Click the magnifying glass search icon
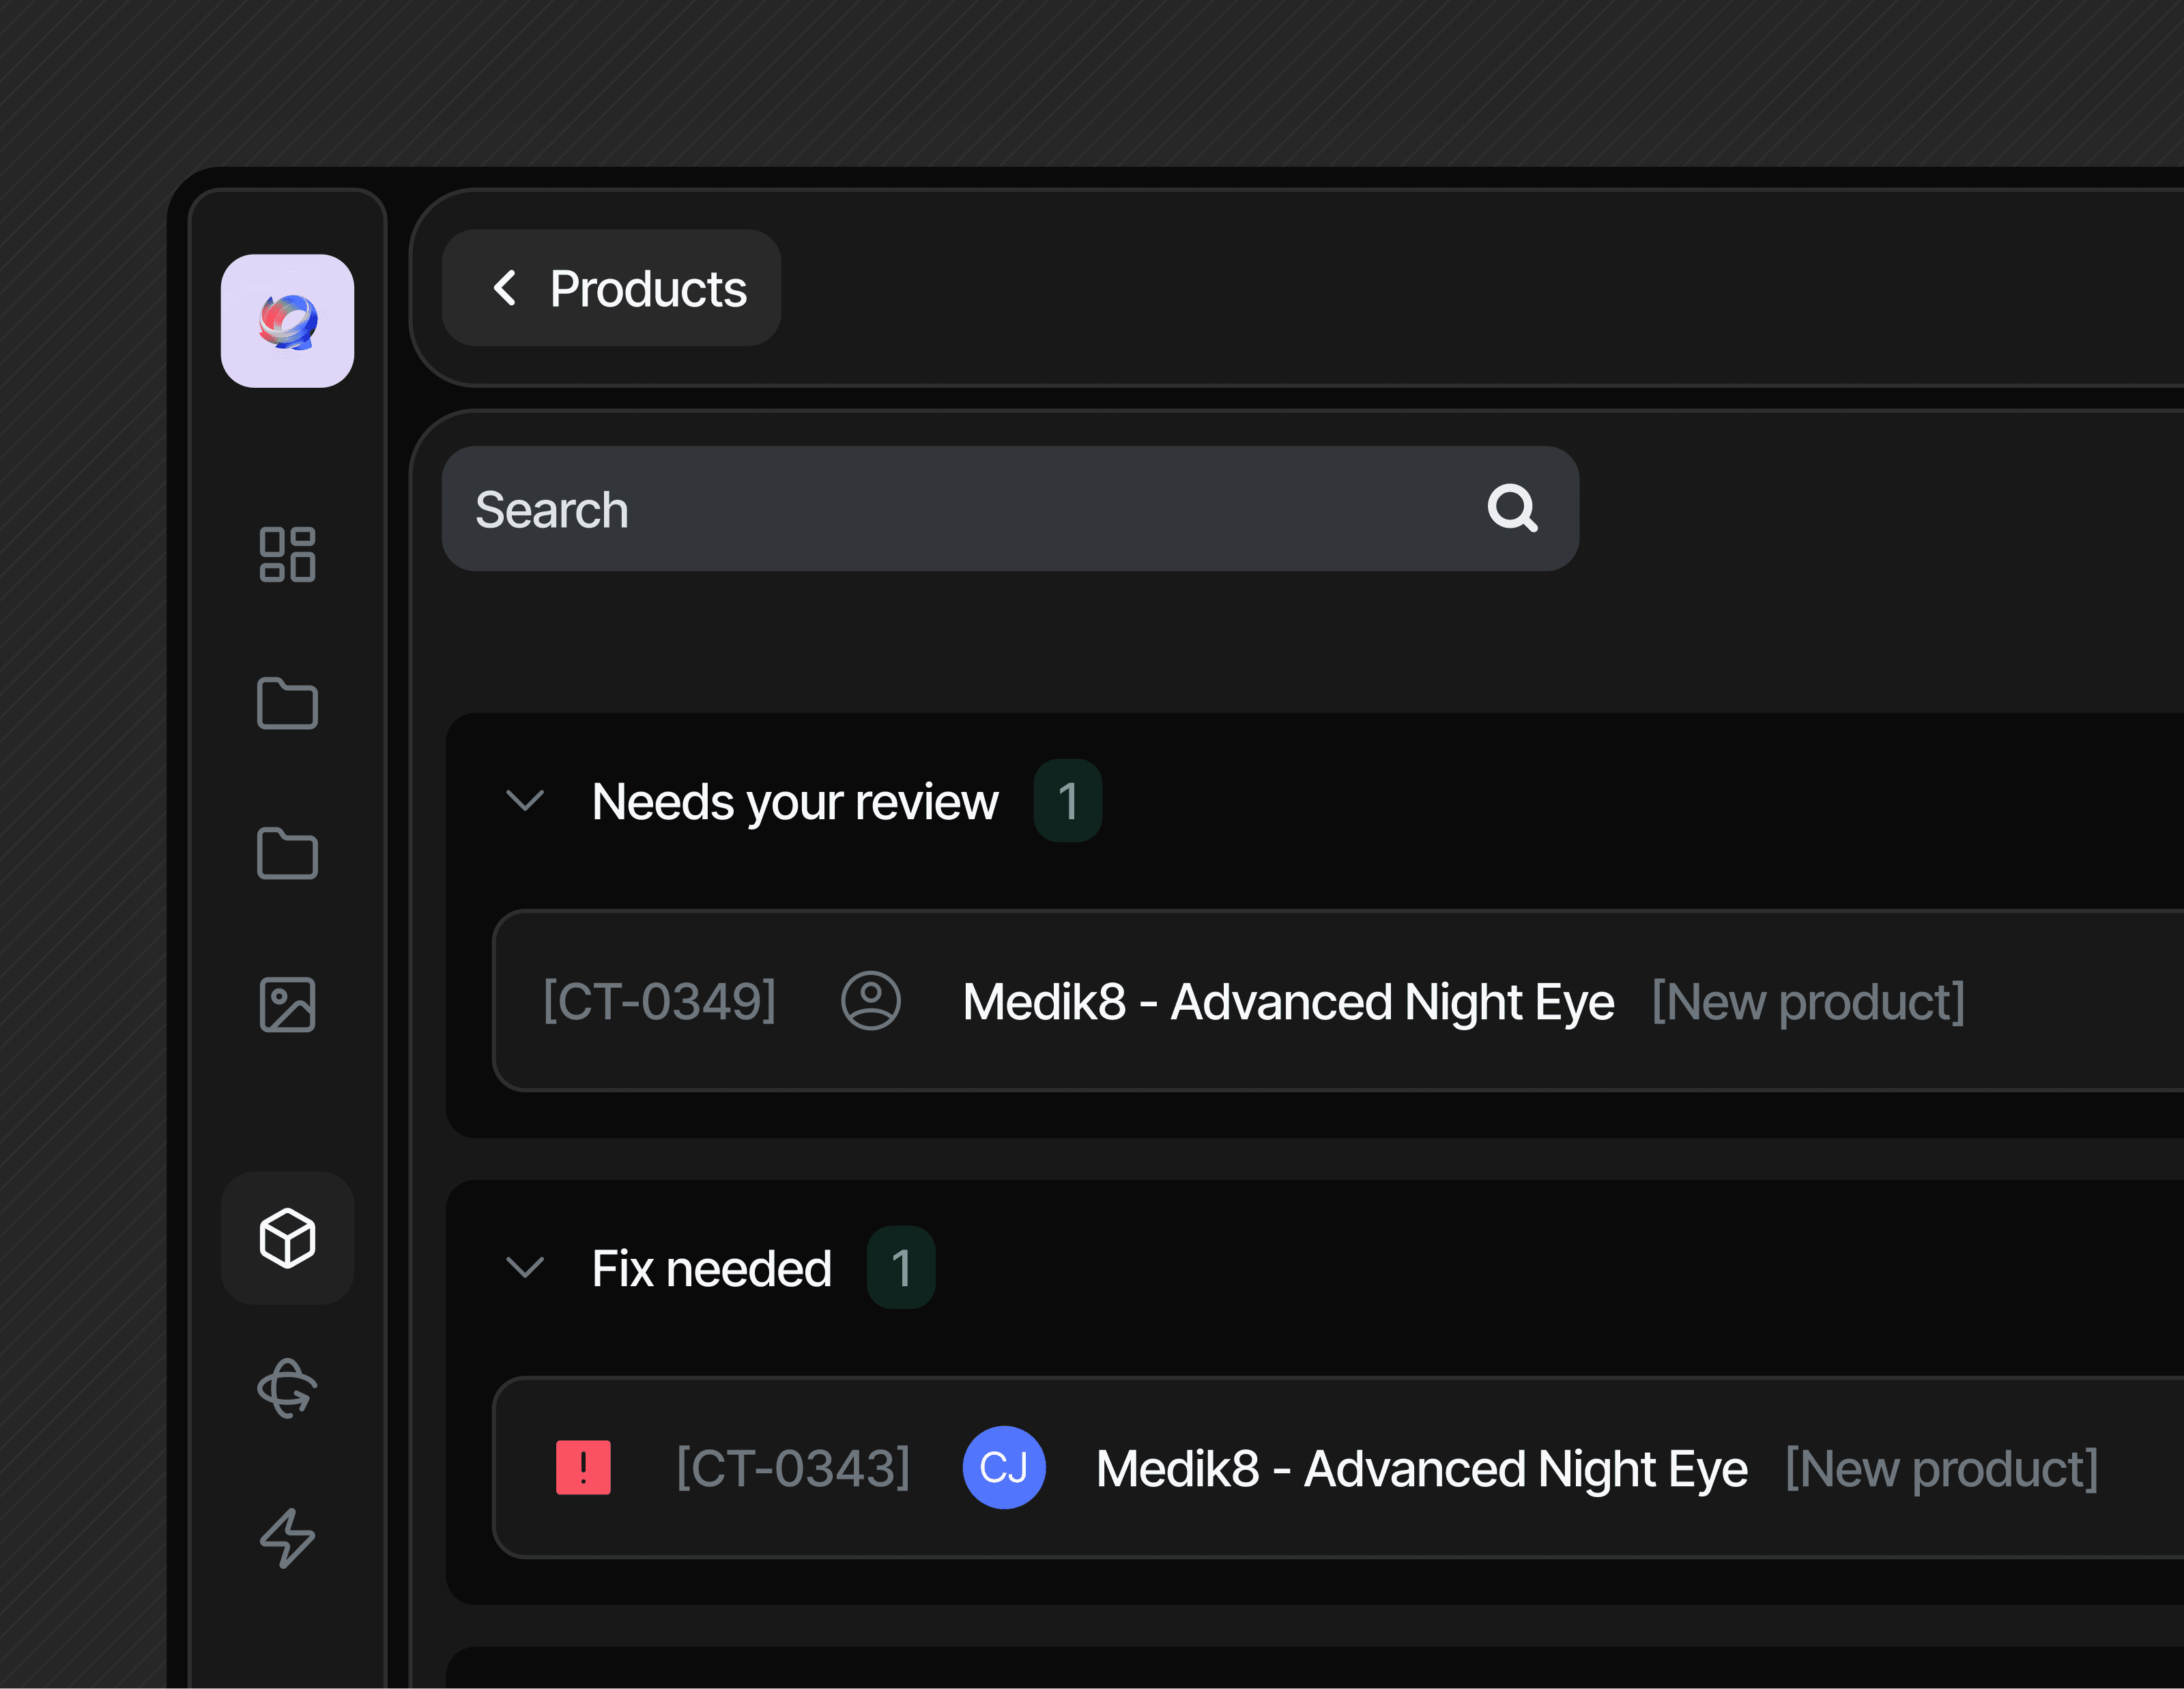Image resolution: width=2184 pixels, height=1689 pixels. pos(1511,509)
